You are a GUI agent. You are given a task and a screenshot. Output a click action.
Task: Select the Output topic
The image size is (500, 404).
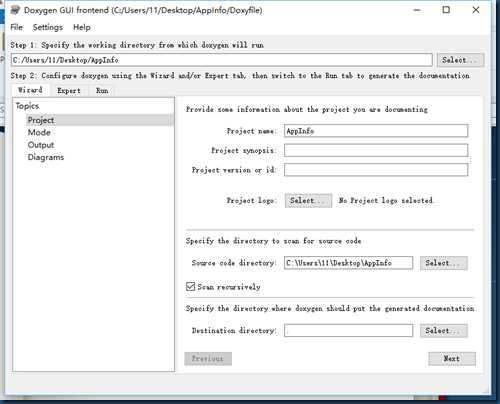pos(41,145)
